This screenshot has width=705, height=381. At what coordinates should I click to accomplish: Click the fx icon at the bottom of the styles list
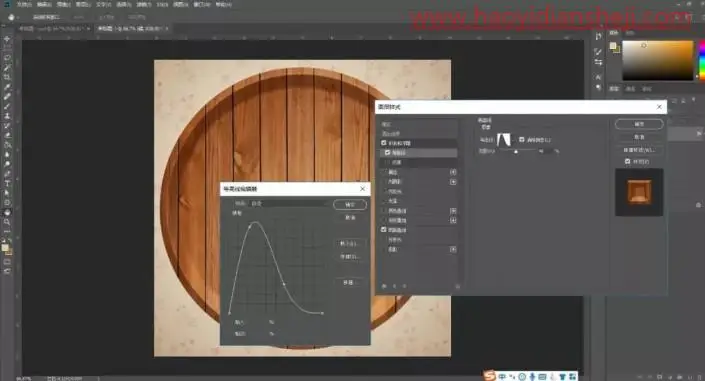click(384, 286)
